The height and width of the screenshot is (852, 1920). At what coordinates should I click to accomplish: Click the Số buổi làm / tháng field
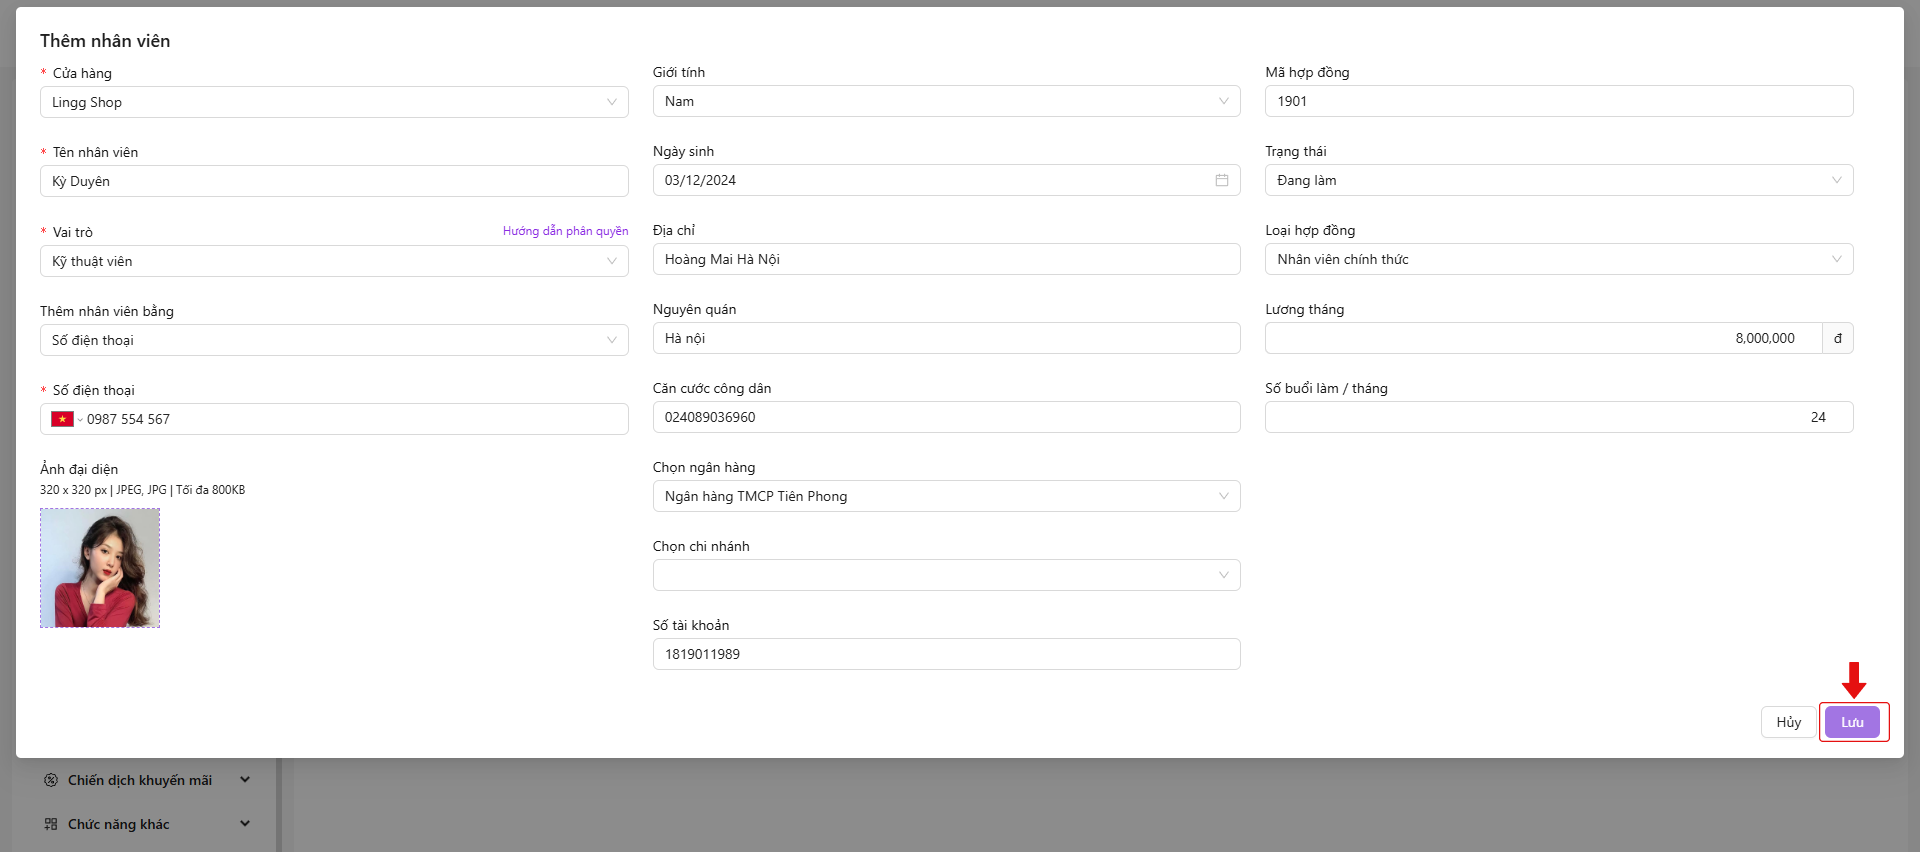coord(1559,417)
